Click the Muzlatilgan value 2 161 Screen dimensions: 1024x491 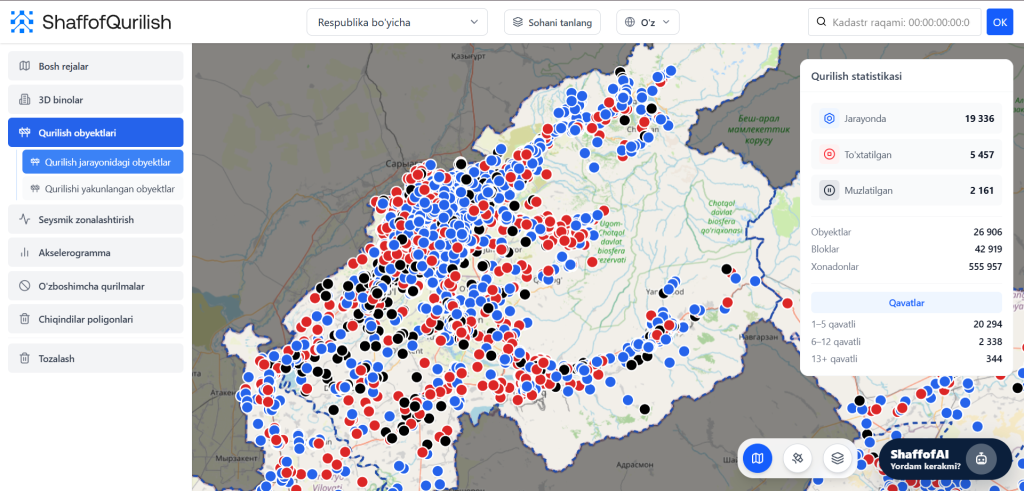click(982, 191)
